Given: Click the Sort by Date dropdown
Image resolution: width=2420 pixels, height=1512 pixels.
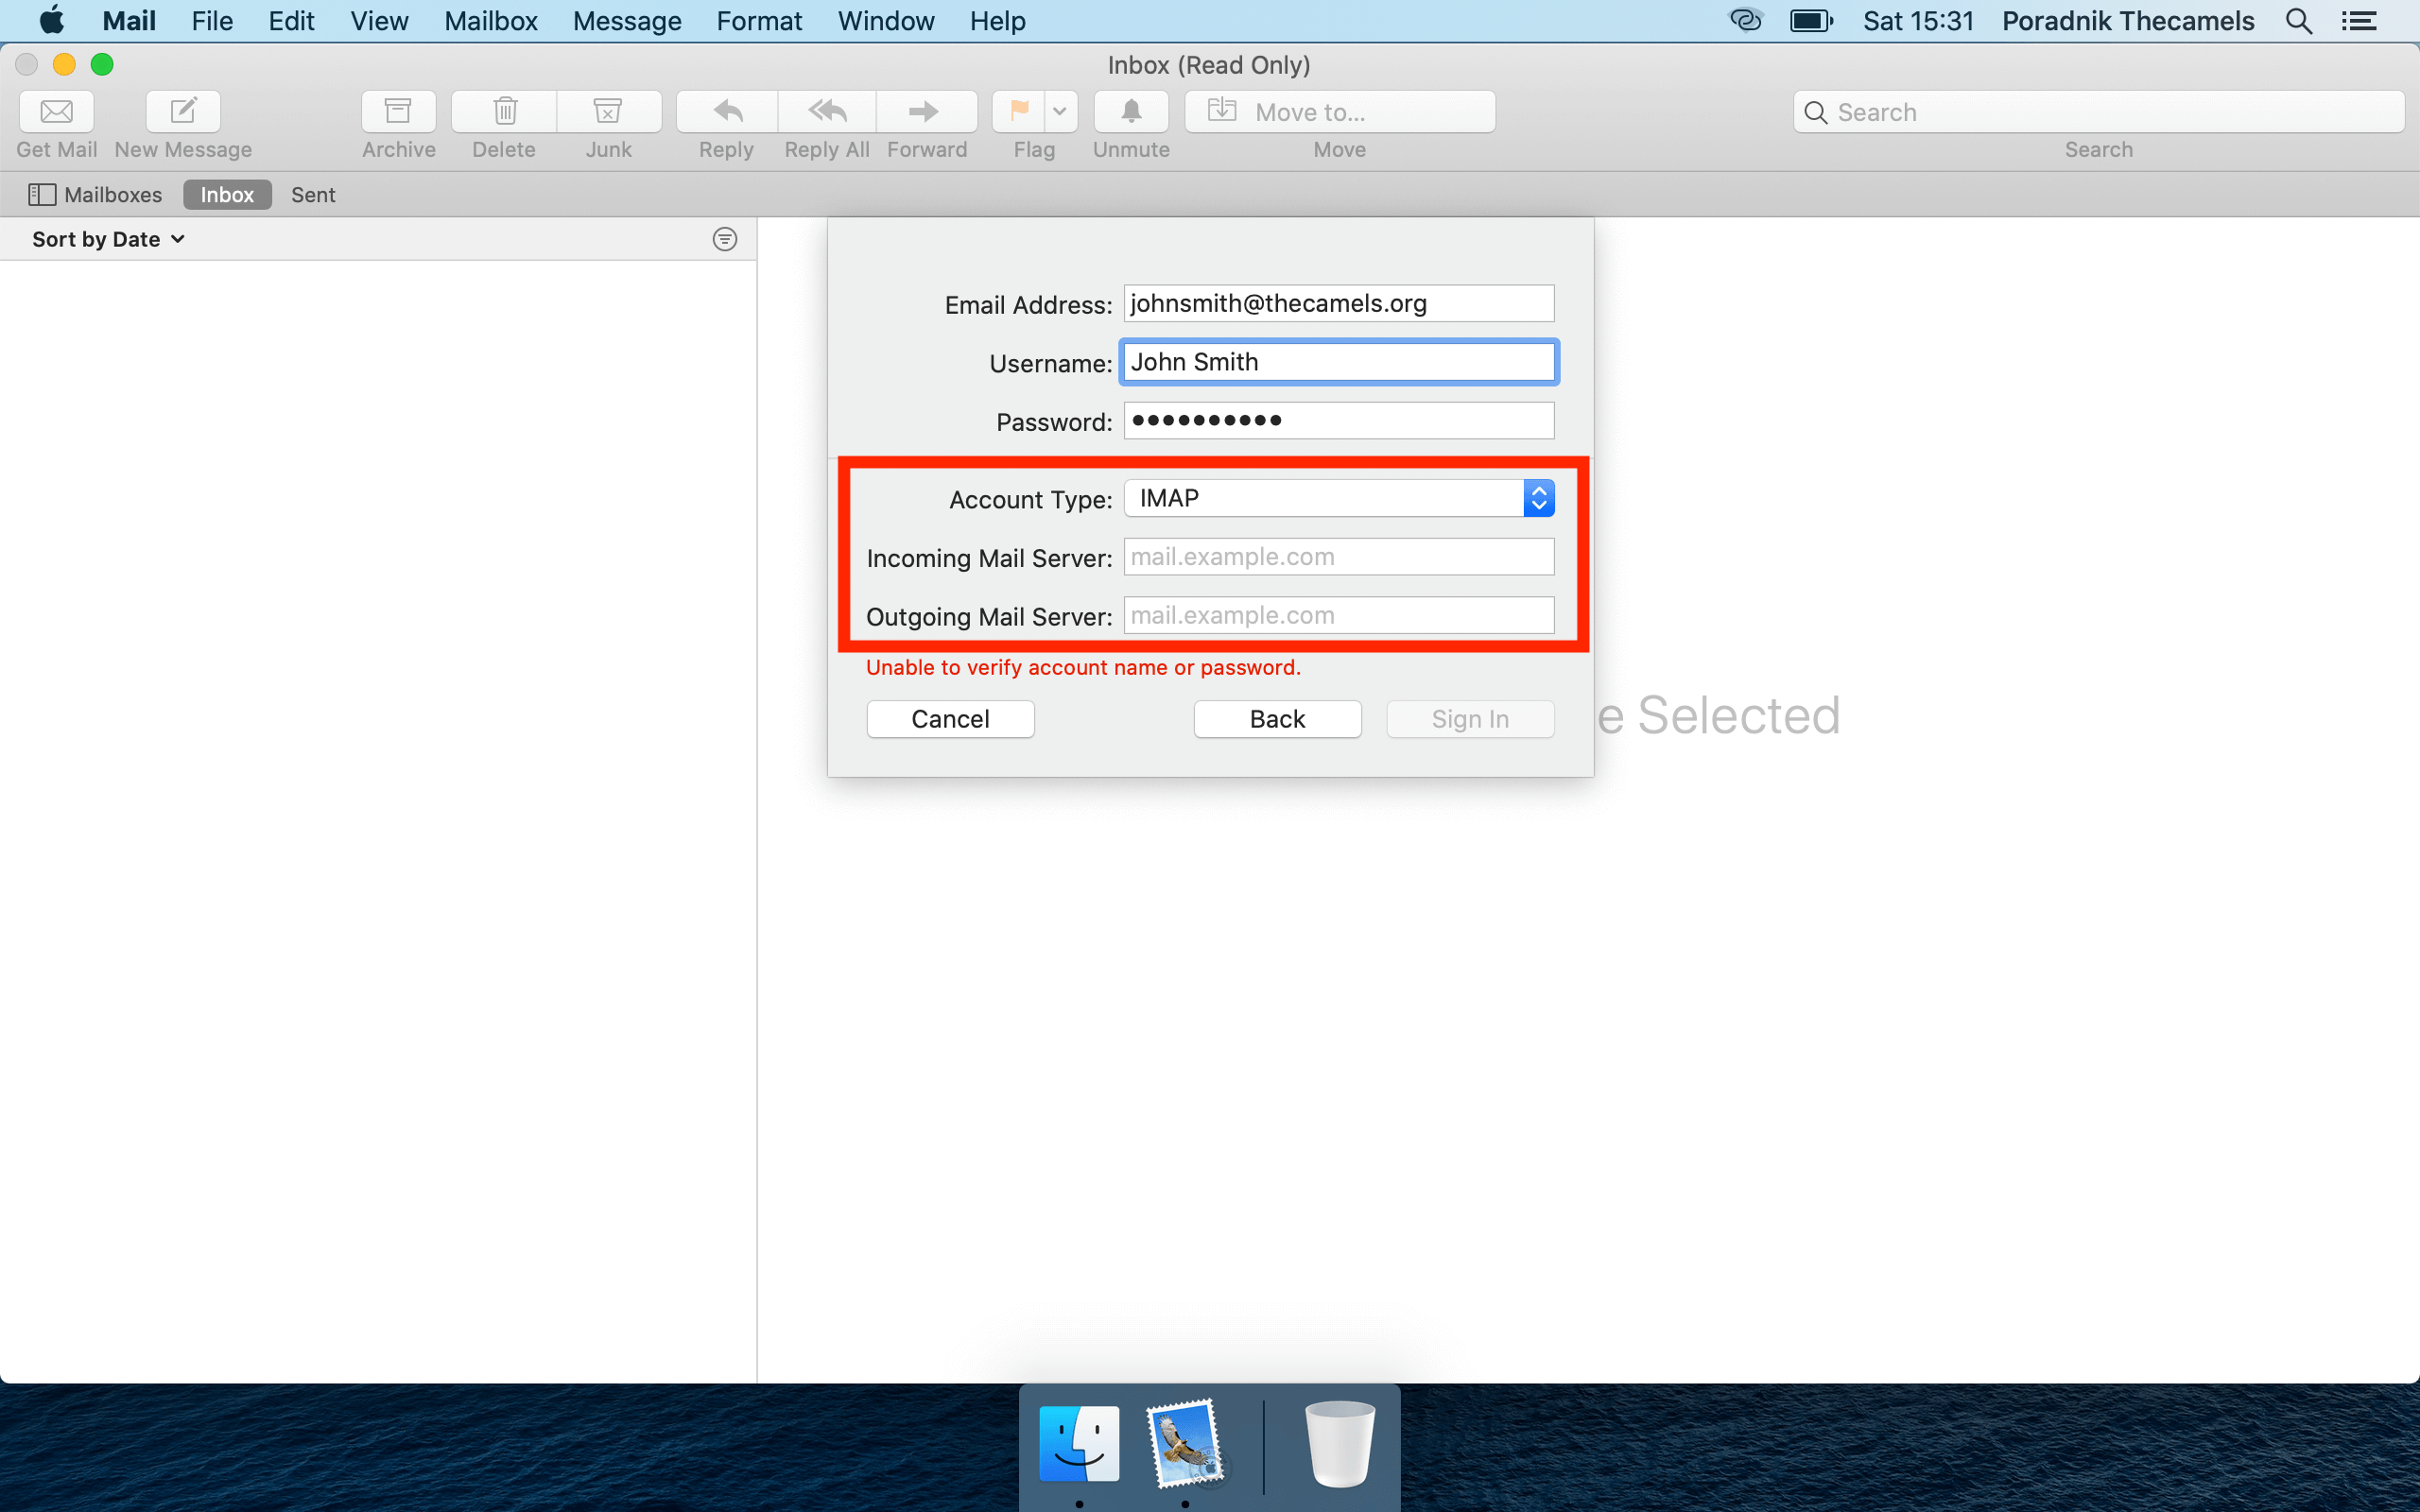Looking at the screenshot, I should pos(110,239).
